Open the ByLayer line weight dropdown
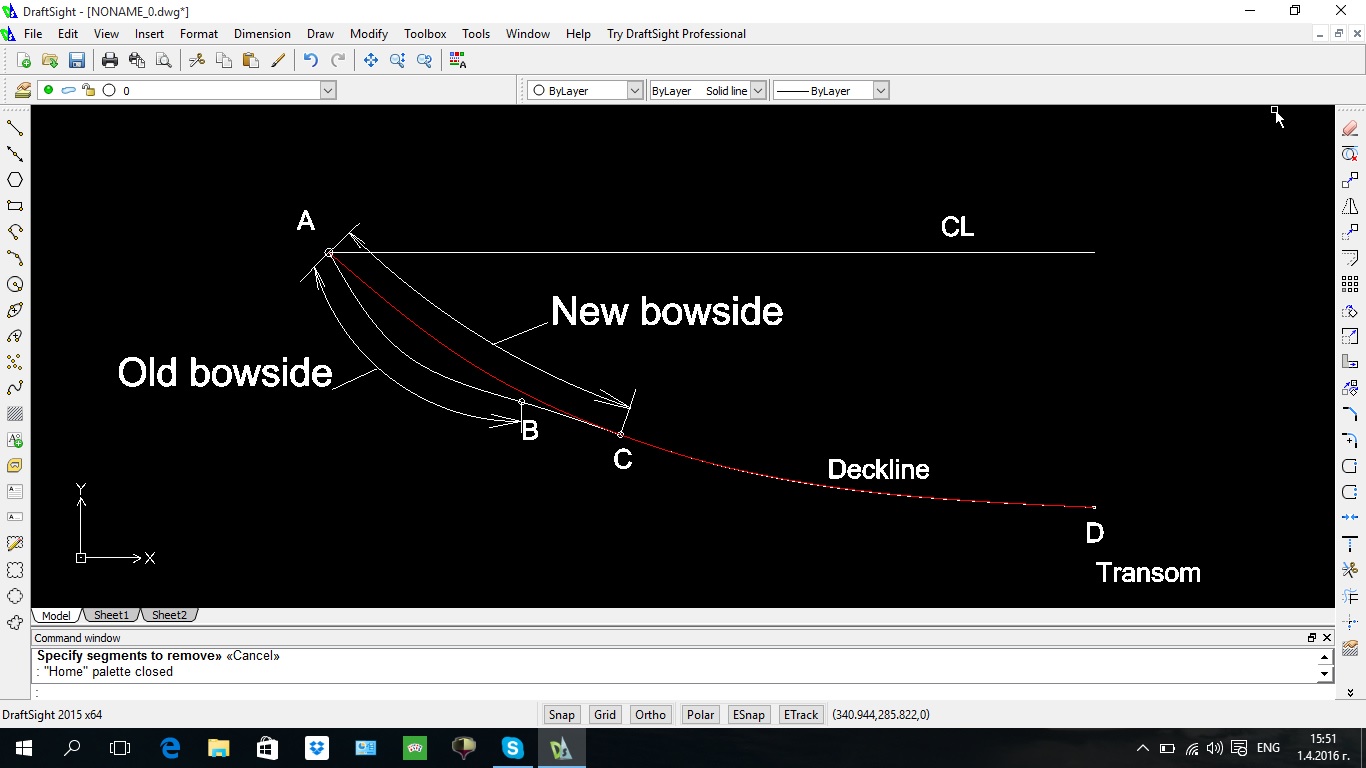The width and height of the screenshot is (1366, 768). (880, 90)
